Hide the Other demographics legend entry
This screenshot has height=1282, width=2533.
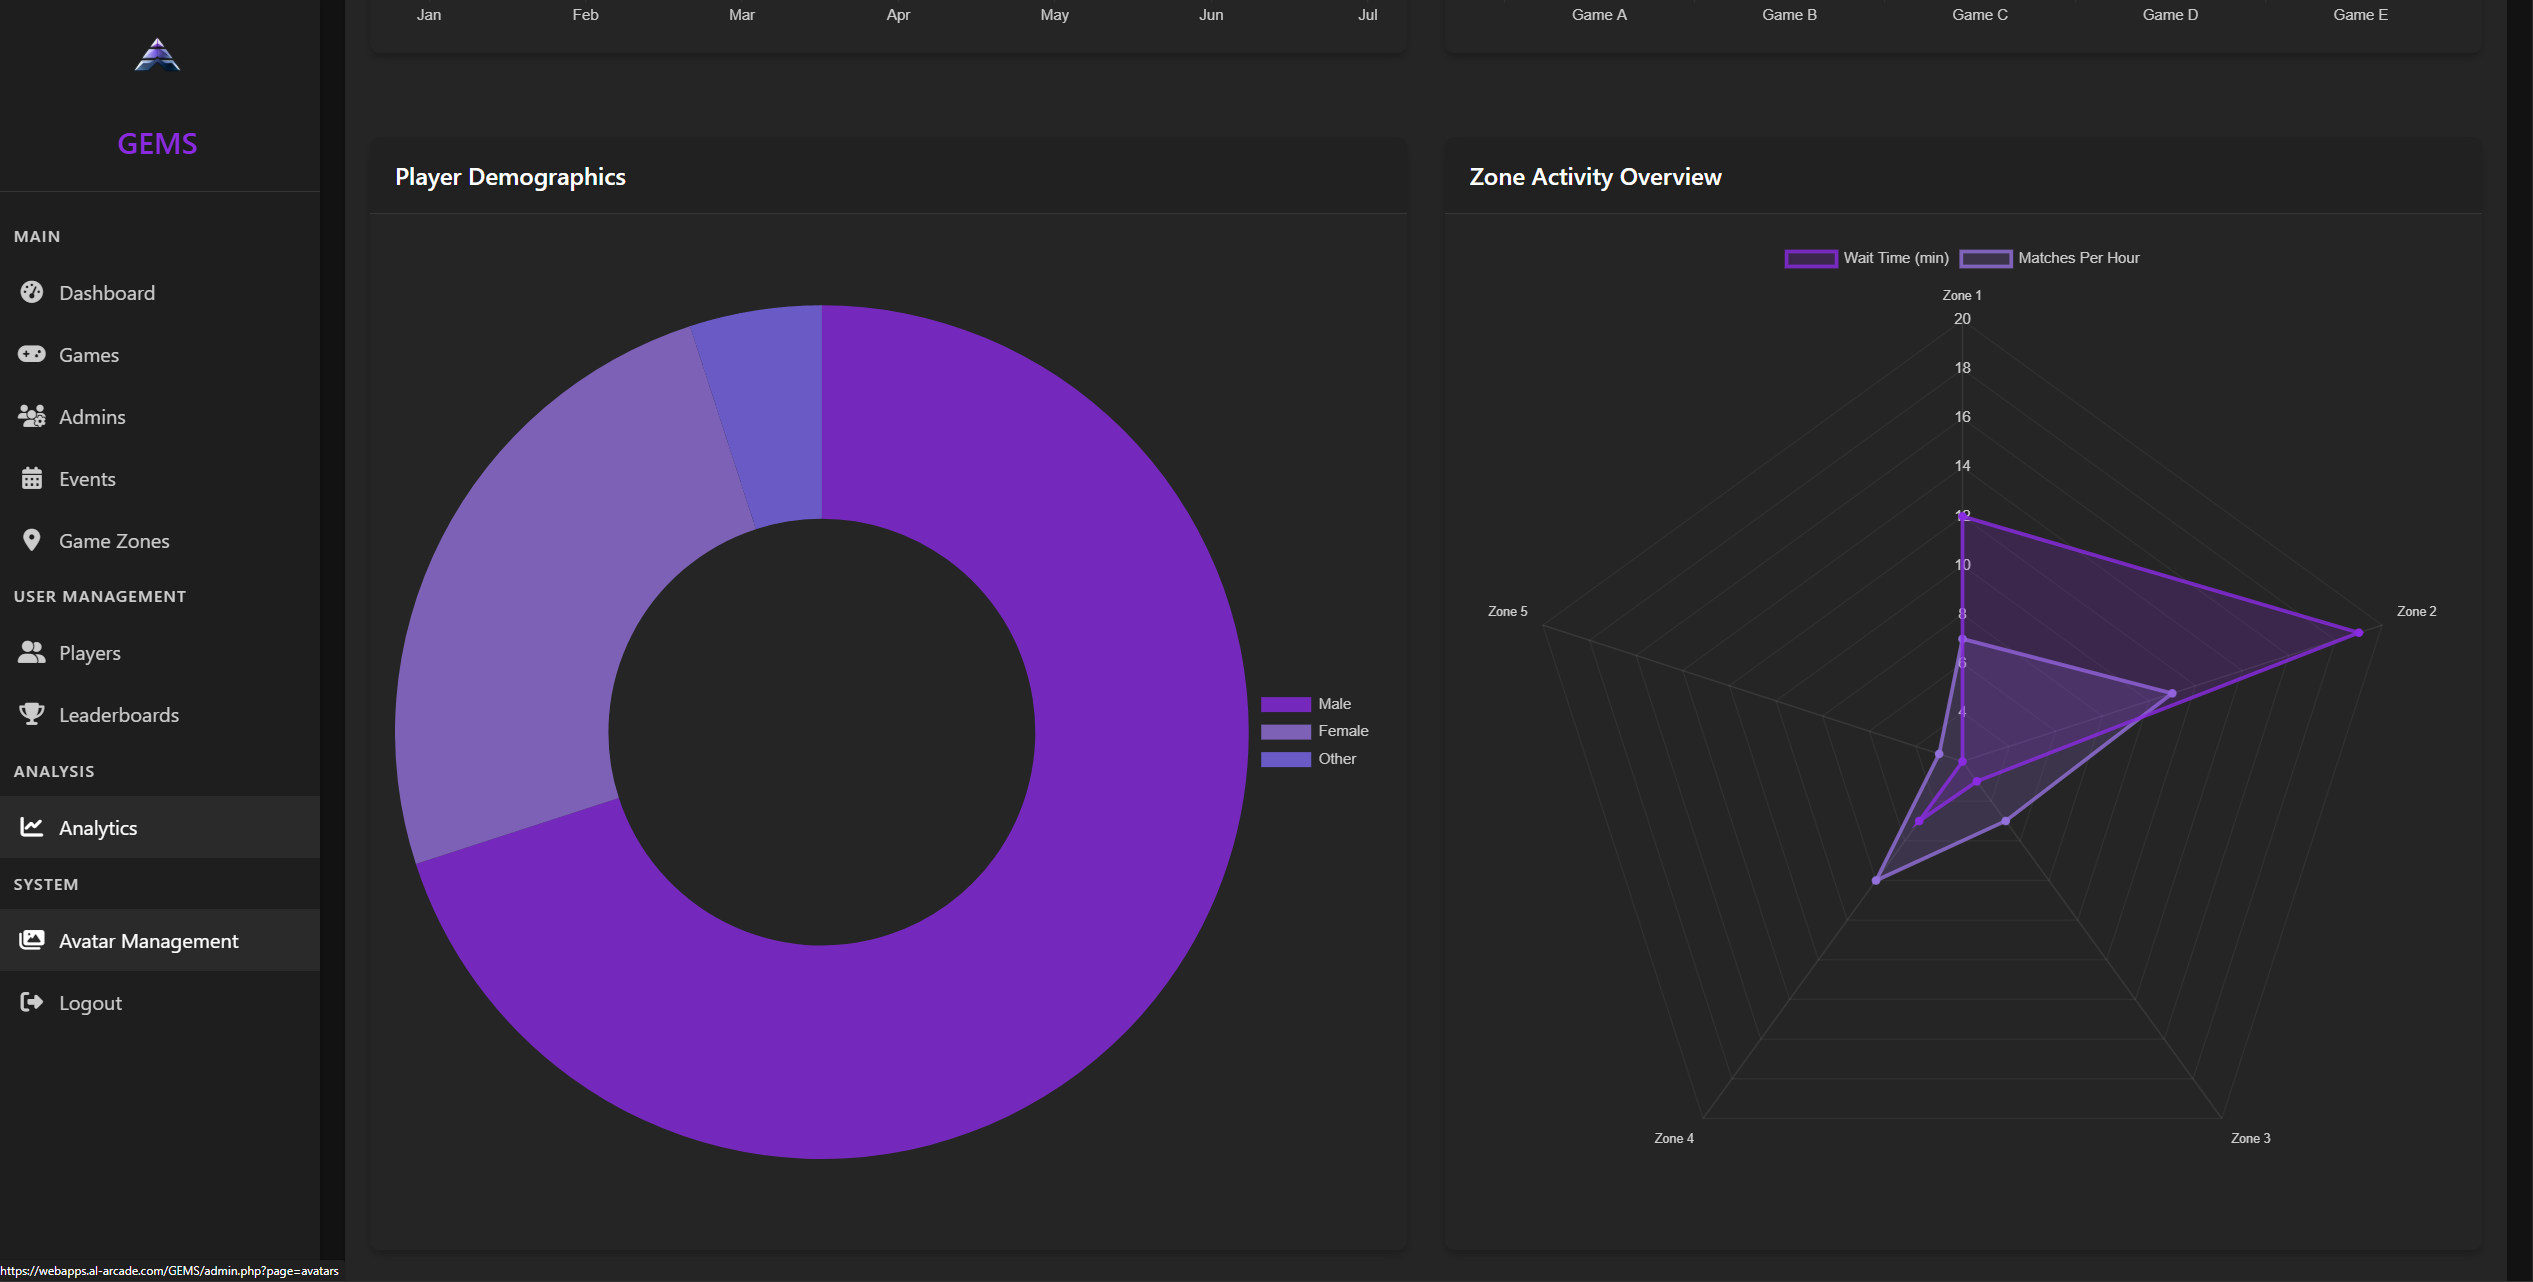[1310, 759]
